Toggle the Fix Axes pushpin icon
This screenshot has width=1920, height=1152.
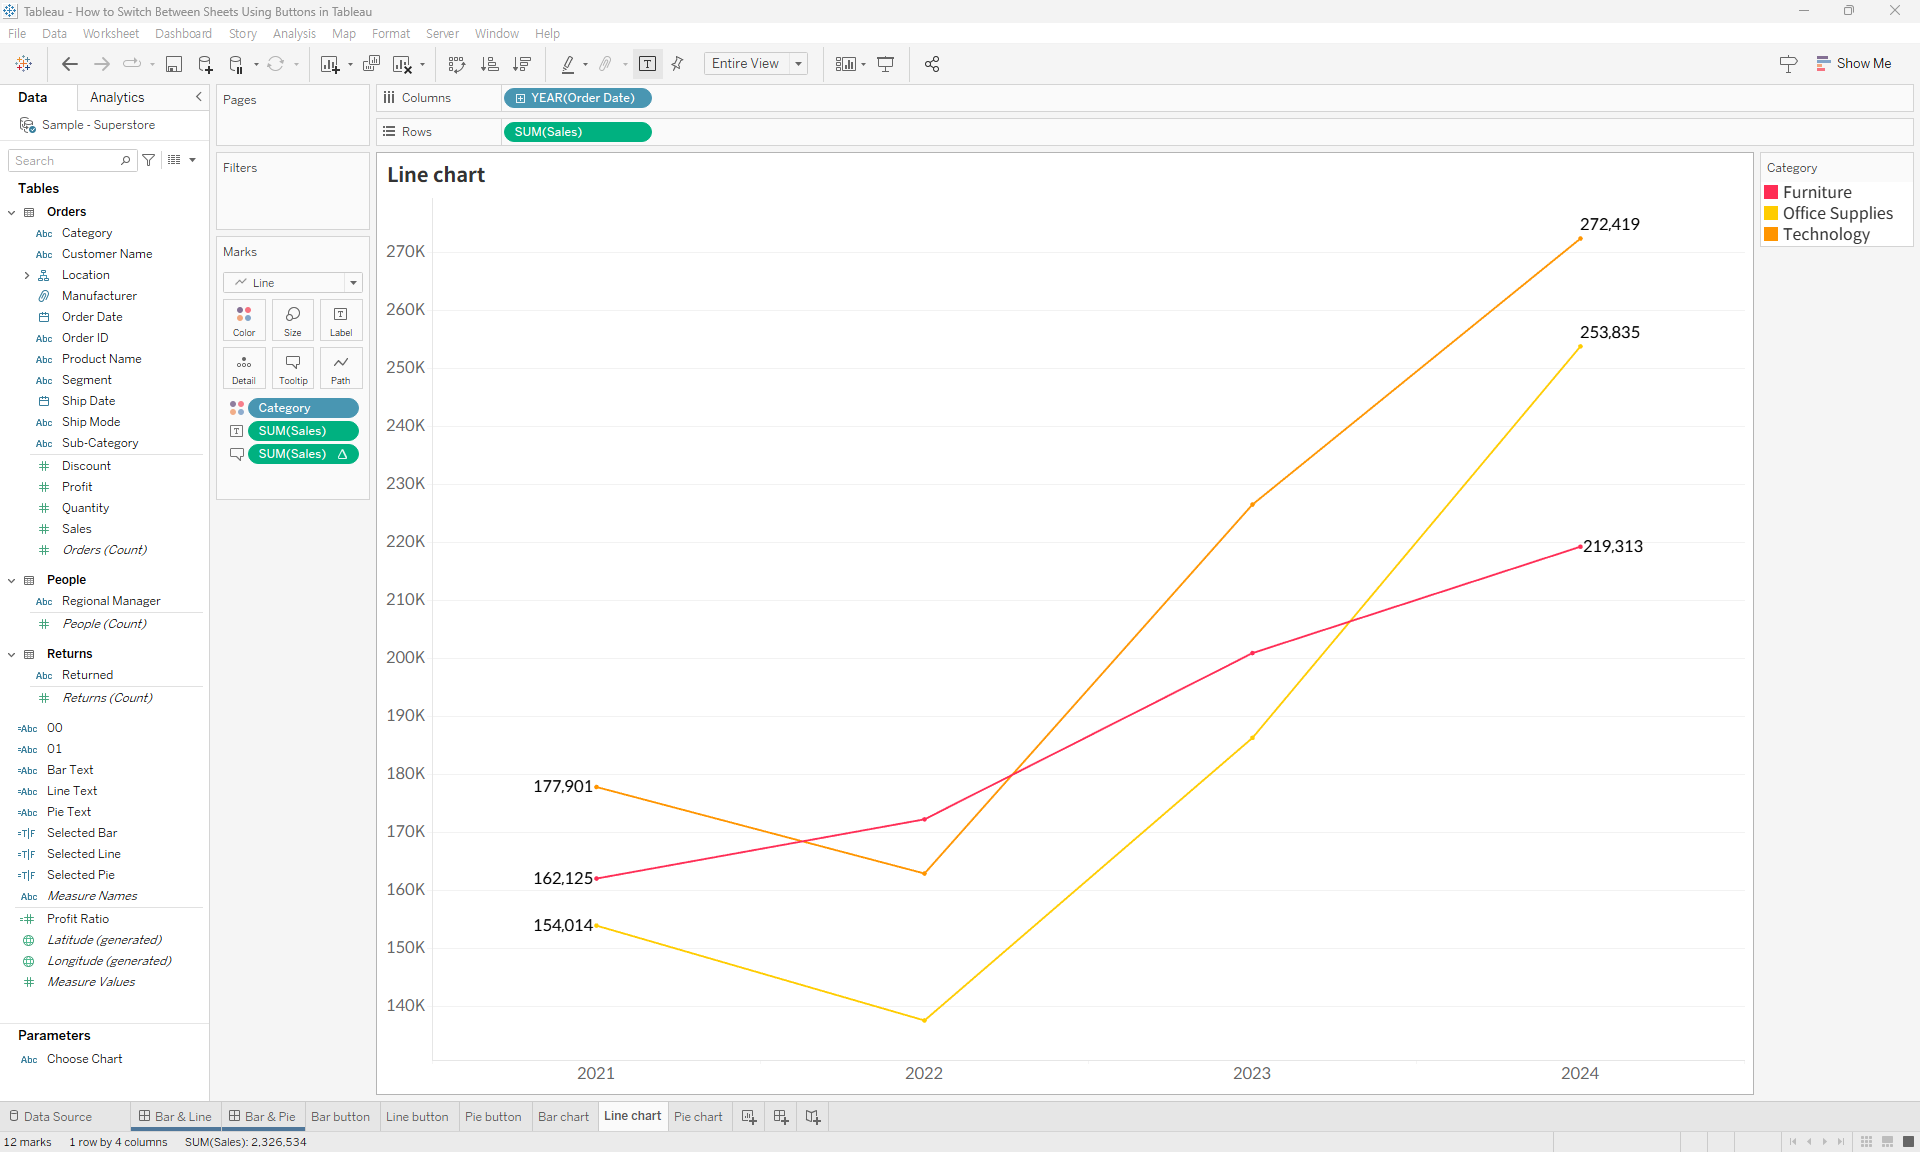(677, 64)
